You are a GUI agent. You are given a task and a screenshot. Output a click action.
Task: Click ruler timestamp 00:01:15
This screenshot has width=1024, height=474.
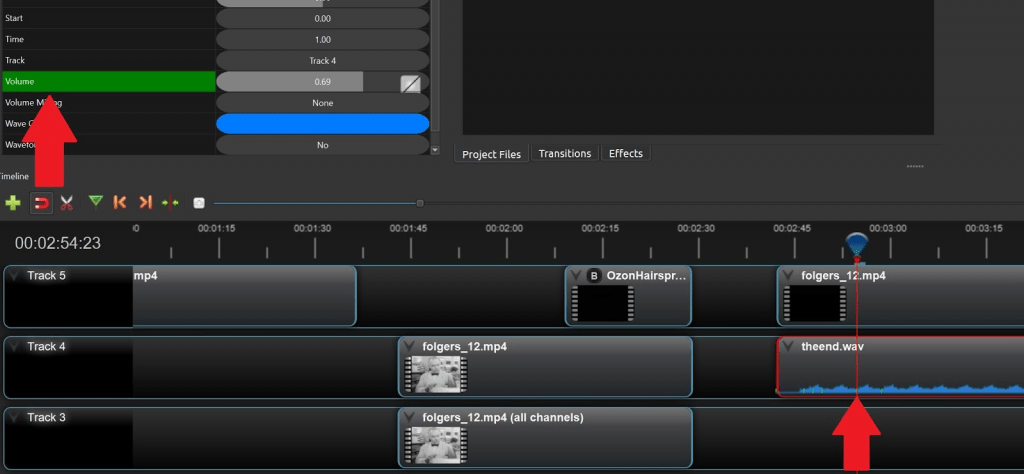click(x=216, y=229)
